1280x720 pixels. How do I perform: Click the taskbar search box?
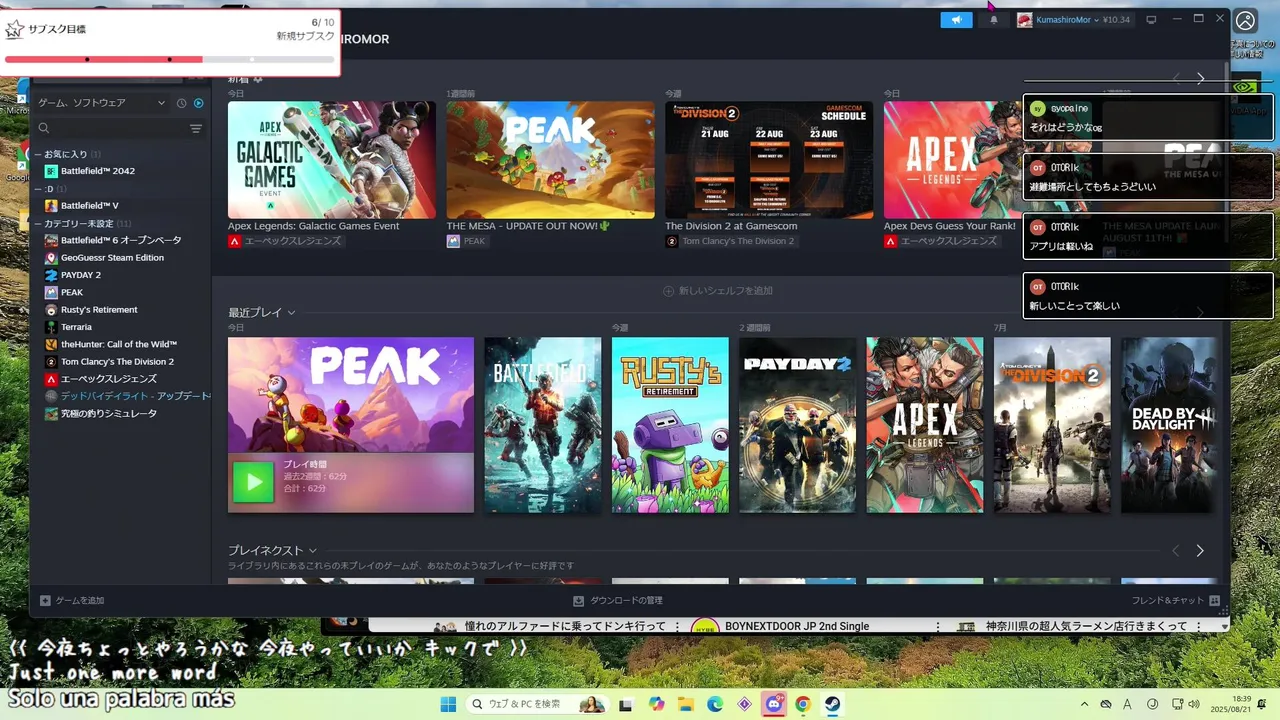(x=540, y=704)
